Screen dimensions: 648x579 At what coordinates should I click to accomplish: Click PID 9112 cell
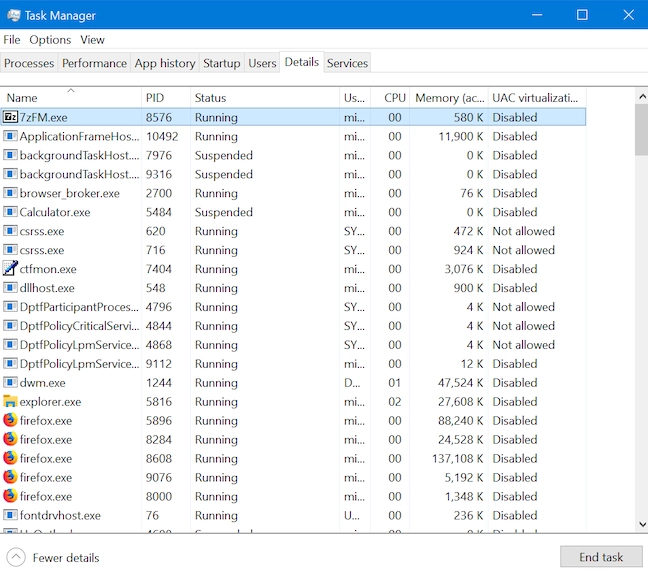click(159, 364)
